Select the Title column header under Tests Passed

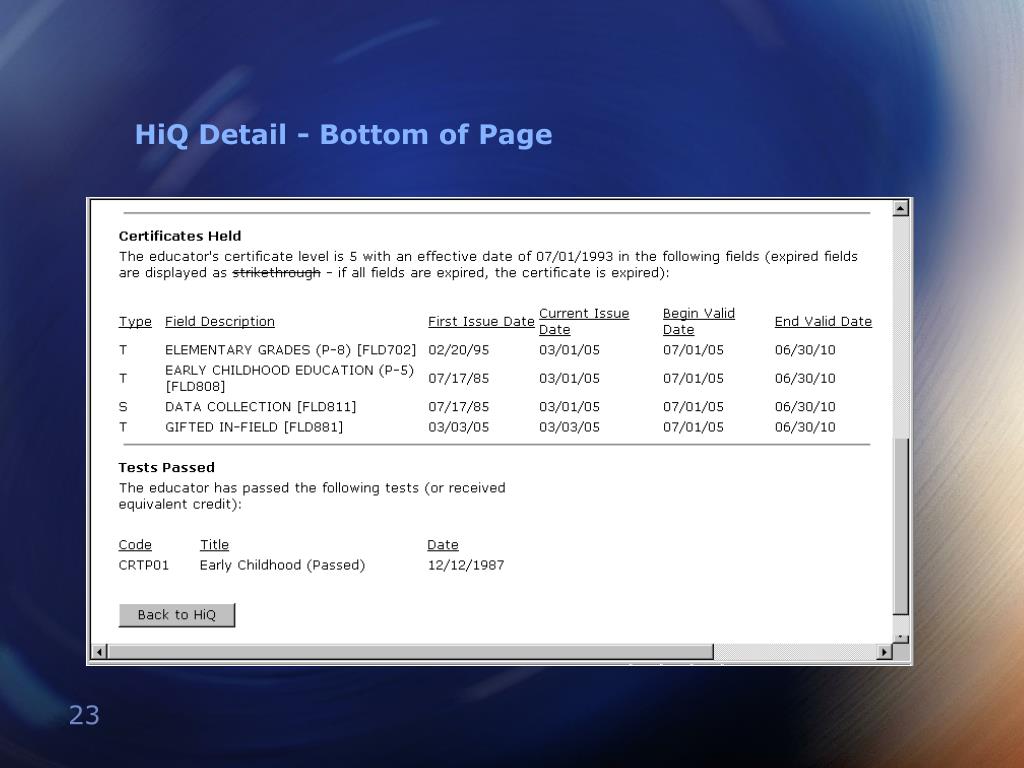coord(214,545)
